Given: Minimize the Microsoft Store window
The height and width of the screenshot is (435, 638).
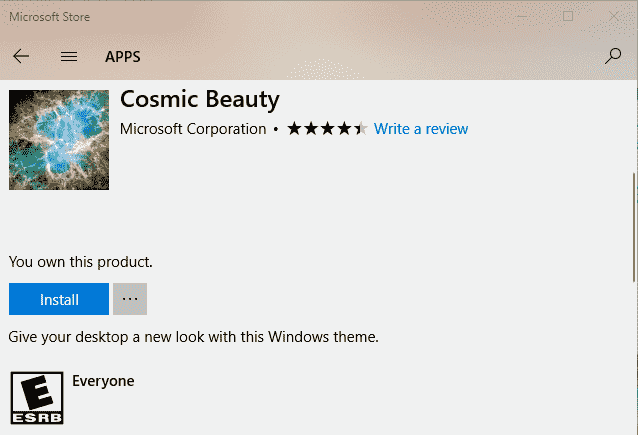Looking at the screenshot, I should [522, 17].
